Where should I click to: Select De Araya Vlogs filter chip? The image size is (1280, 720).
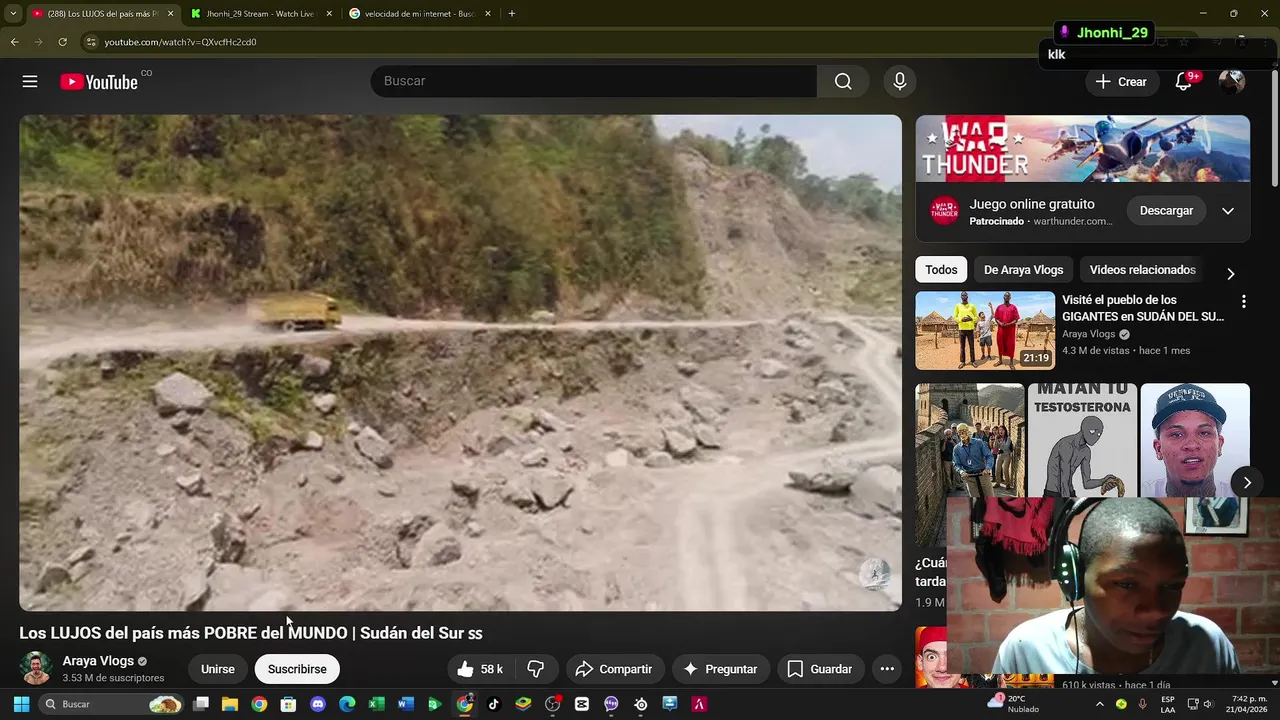click(x=1023, y=270)
